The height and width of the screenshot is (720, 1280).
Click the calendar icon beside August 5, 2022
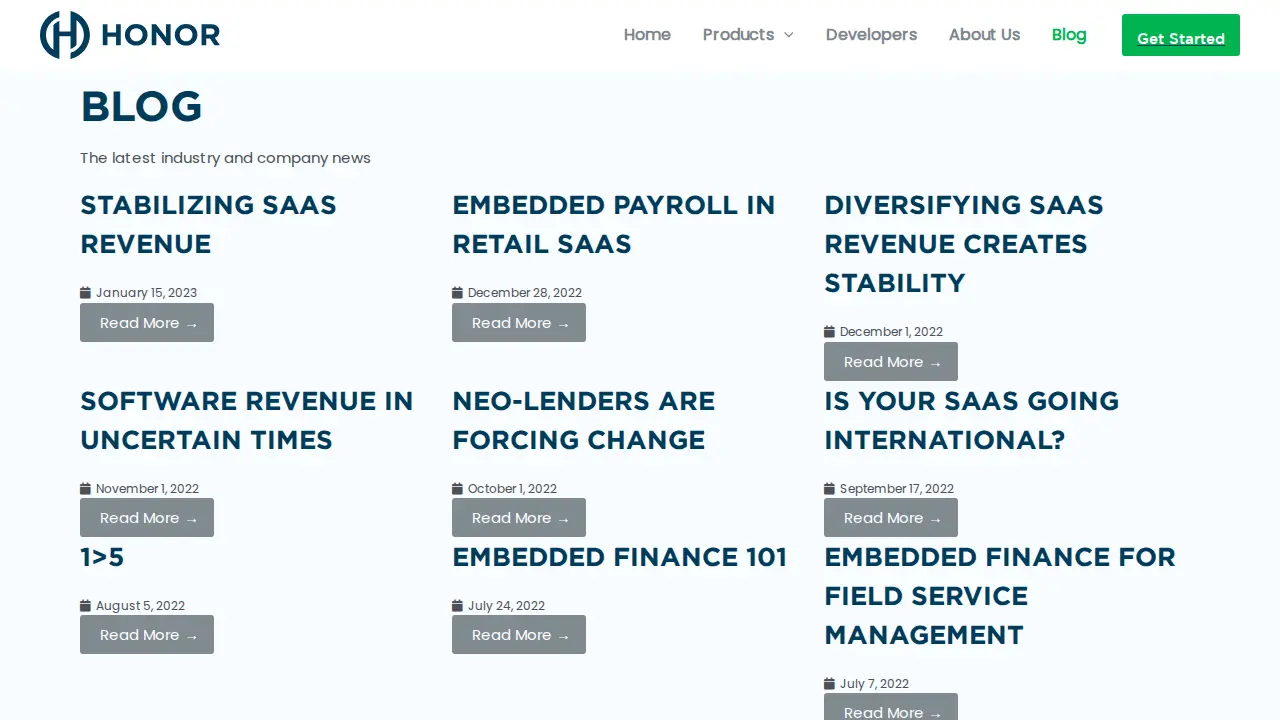pyautogui.click(x=85, y=606)
